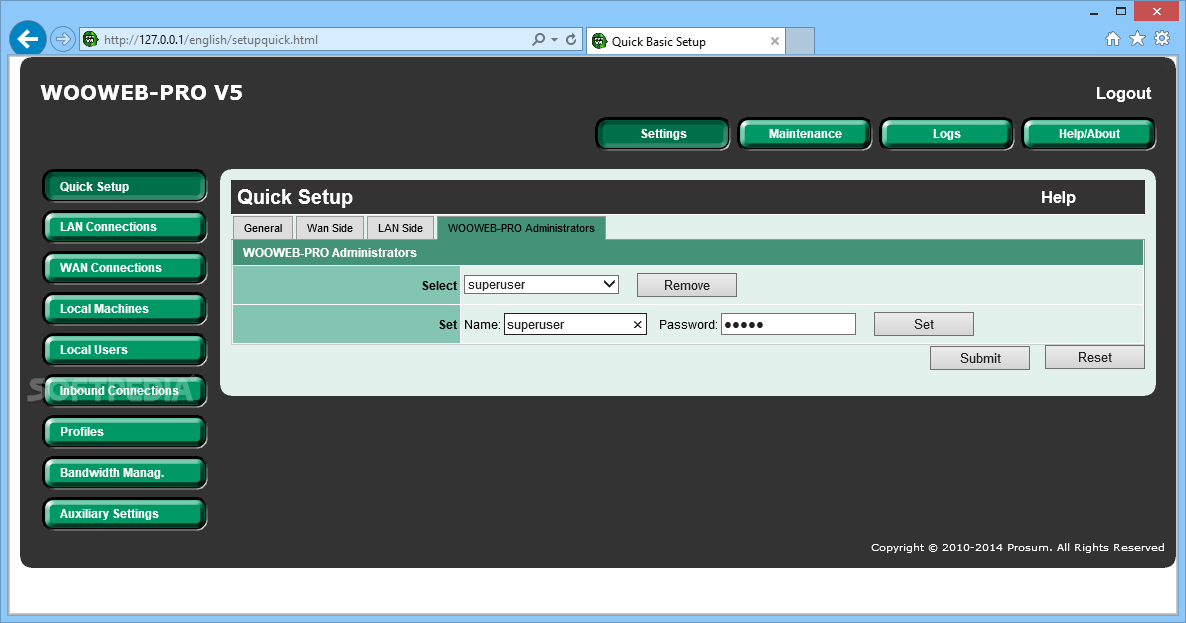
Task: Switch to the Wan Side tab
Action: pyautogui.click(x=330, y=228)
